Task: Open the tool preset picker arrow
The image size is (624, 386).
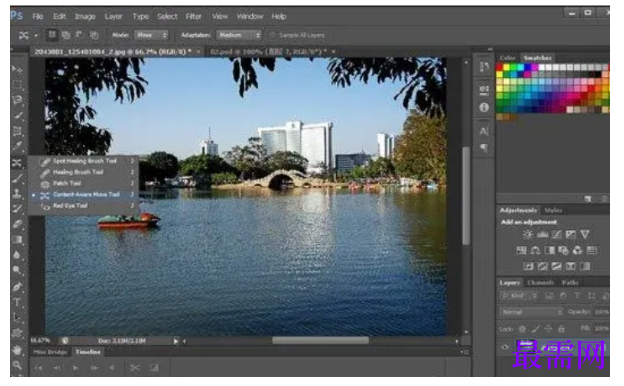Action: [x=36, y=35]
